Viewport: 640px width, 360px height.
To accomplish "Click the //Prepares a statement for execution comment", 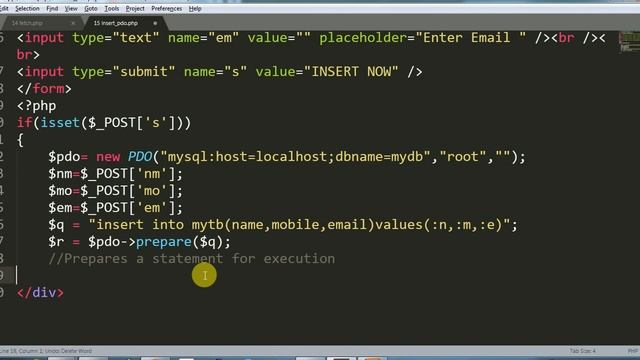I will point(192,259).
